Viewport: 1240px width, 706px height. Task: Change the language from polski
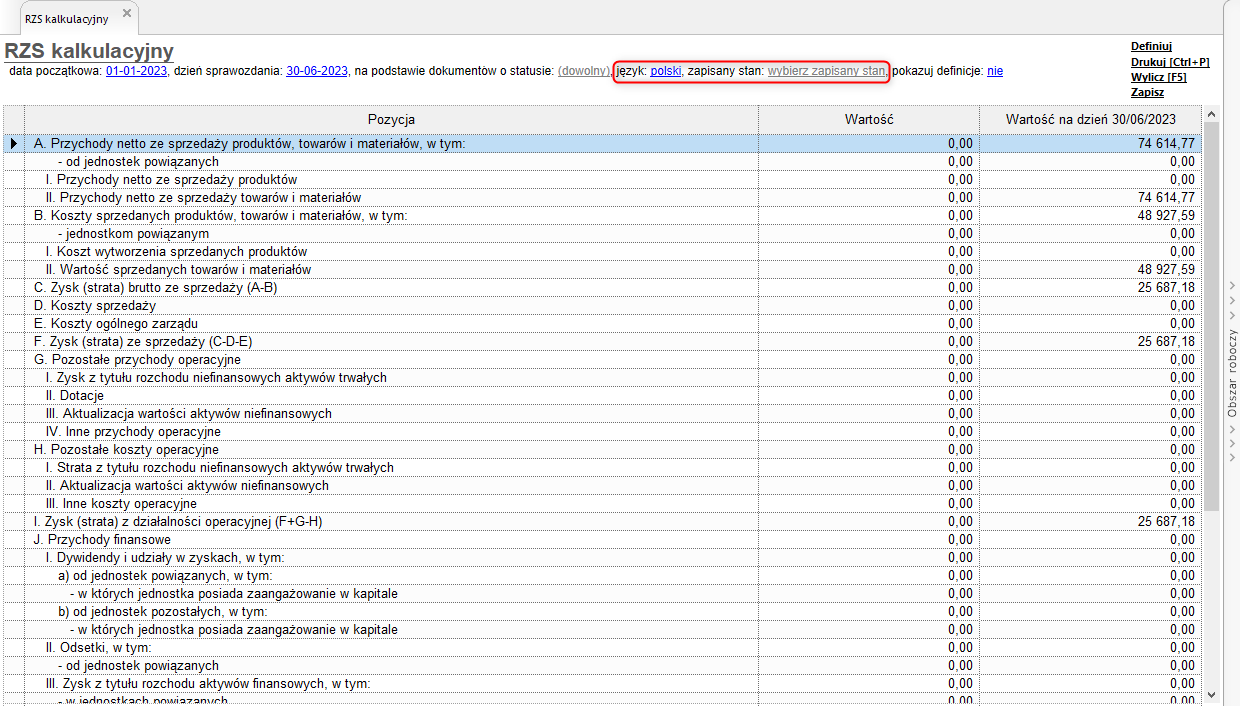(x=666, y=71)
